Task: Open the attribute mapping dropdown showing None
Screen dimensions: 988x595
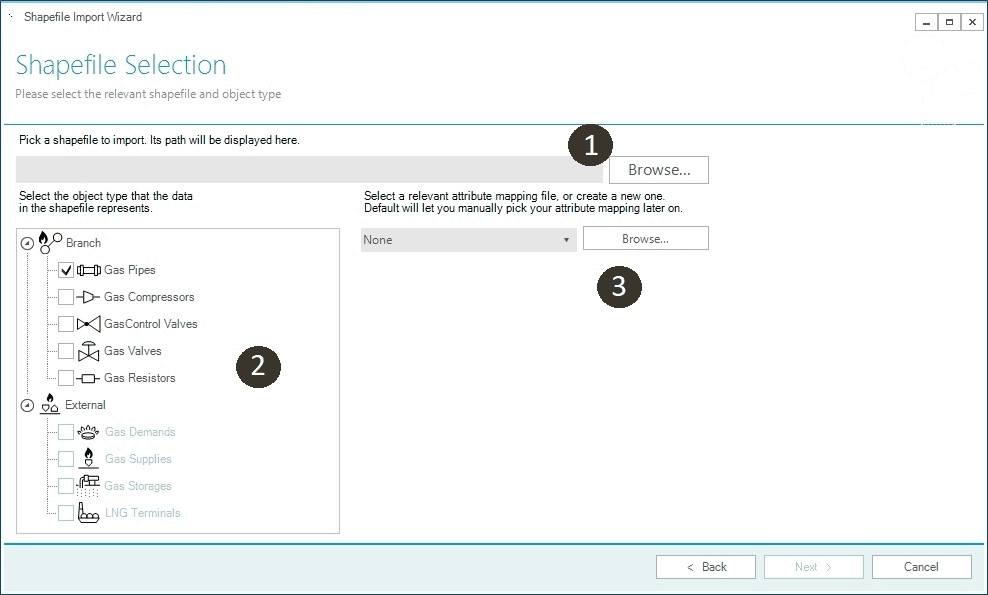Action: click(x=468, y=240)
